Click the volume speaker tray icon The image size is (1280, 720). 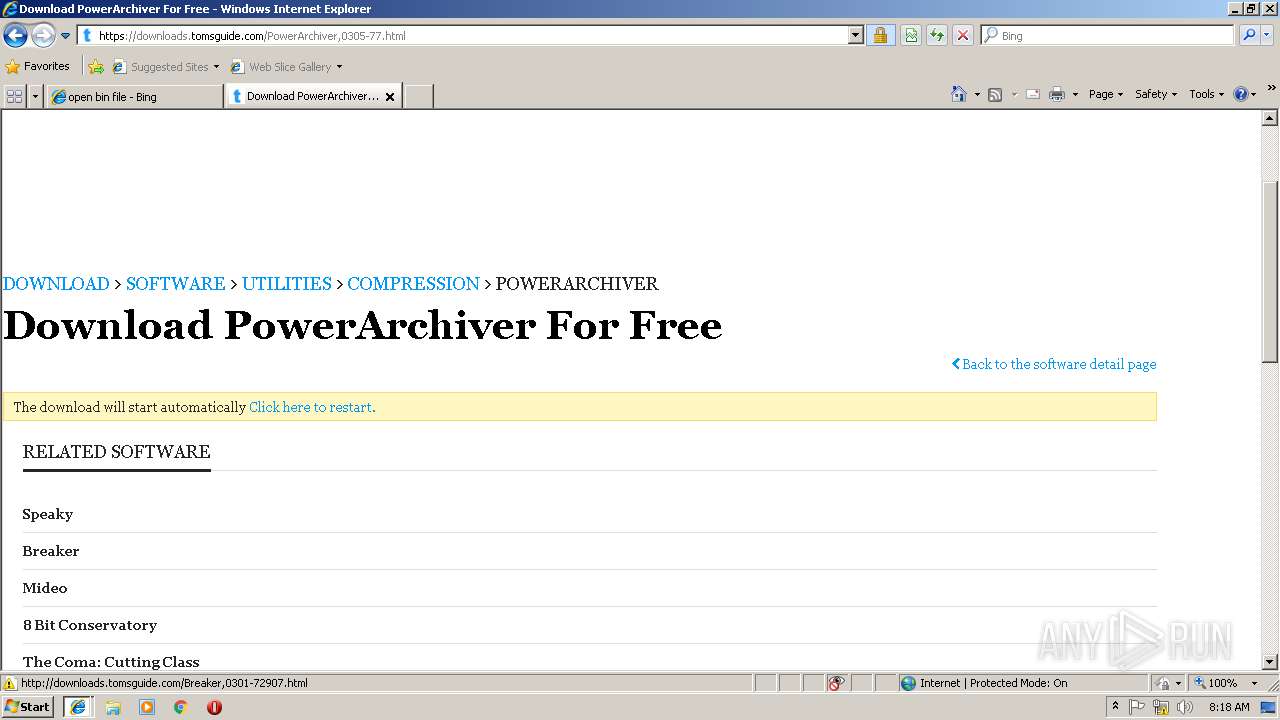1185,707
